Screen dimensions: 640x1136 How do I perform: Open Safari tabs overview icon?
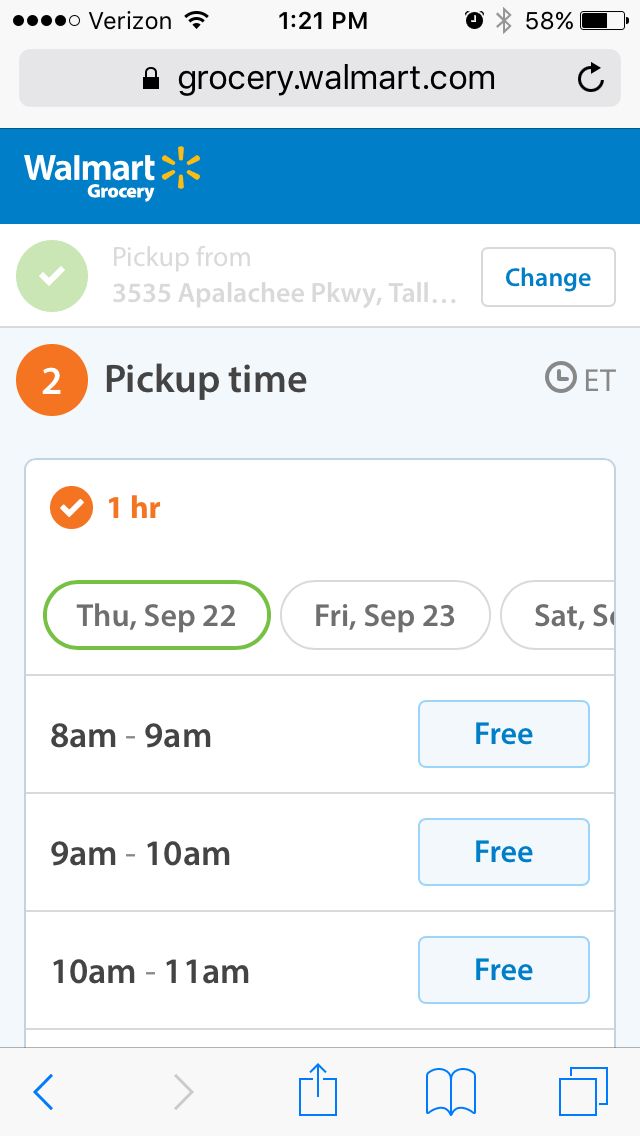(x=583, y=1091)
